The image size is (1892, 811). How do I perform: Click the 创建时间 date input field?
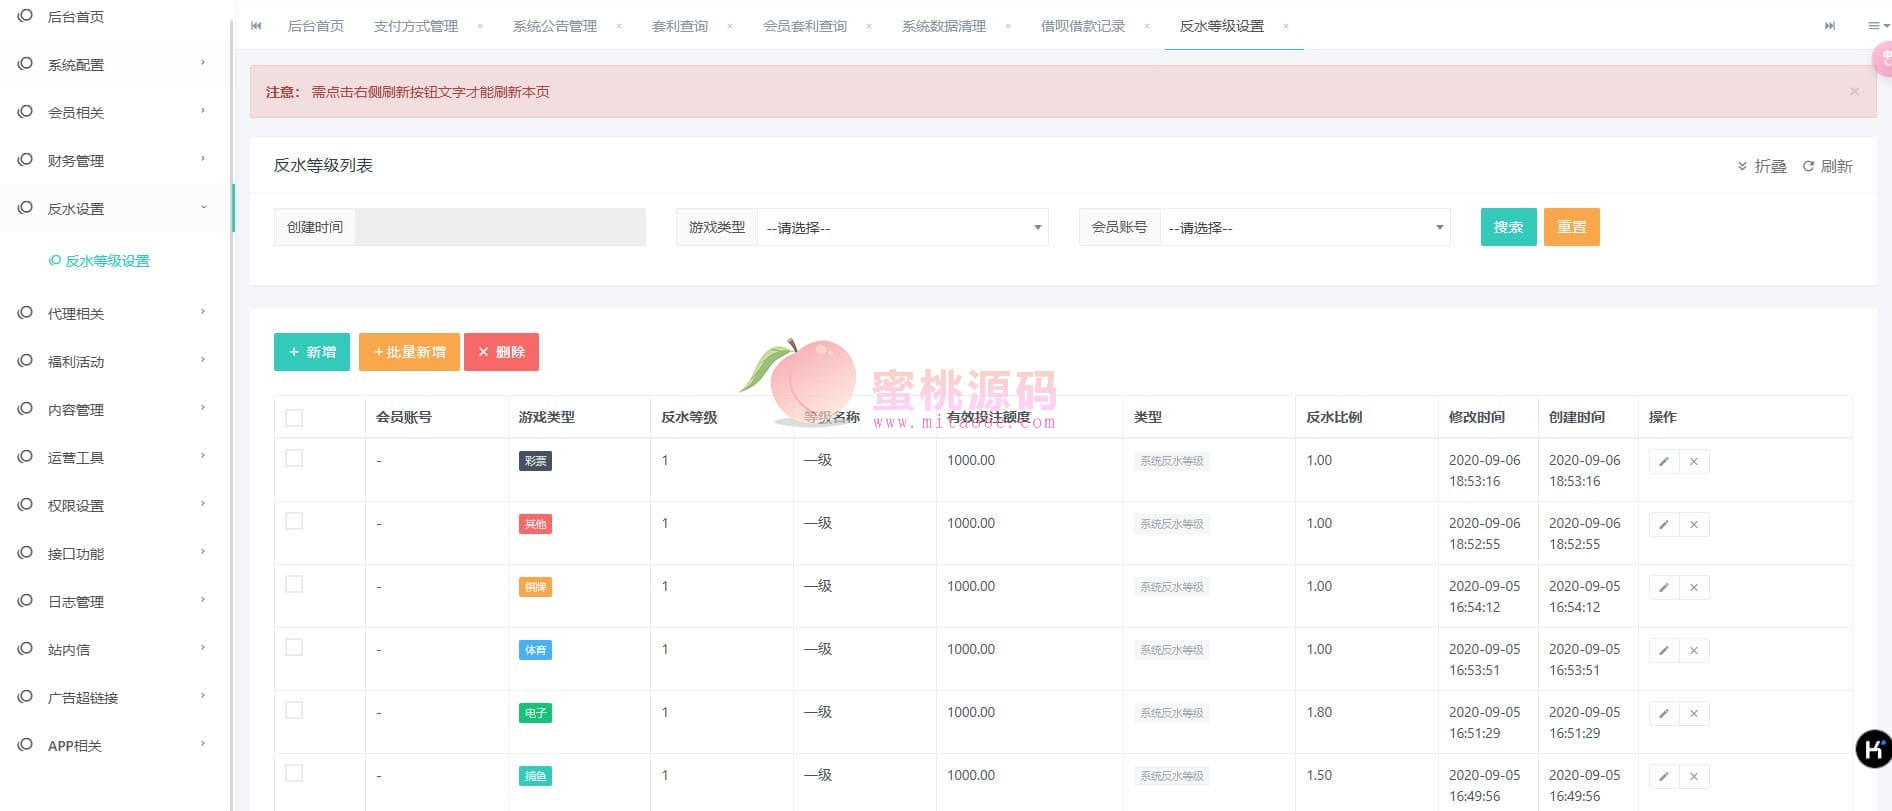coord(500,227)
